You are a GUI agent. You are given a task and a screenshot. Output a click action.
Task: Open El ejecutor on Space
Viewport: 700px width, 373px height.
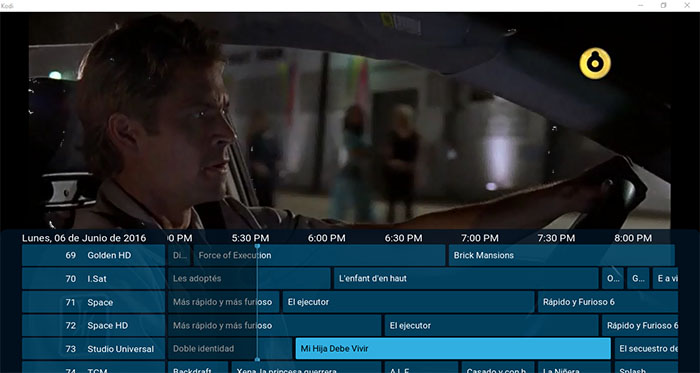coord(408,302)
